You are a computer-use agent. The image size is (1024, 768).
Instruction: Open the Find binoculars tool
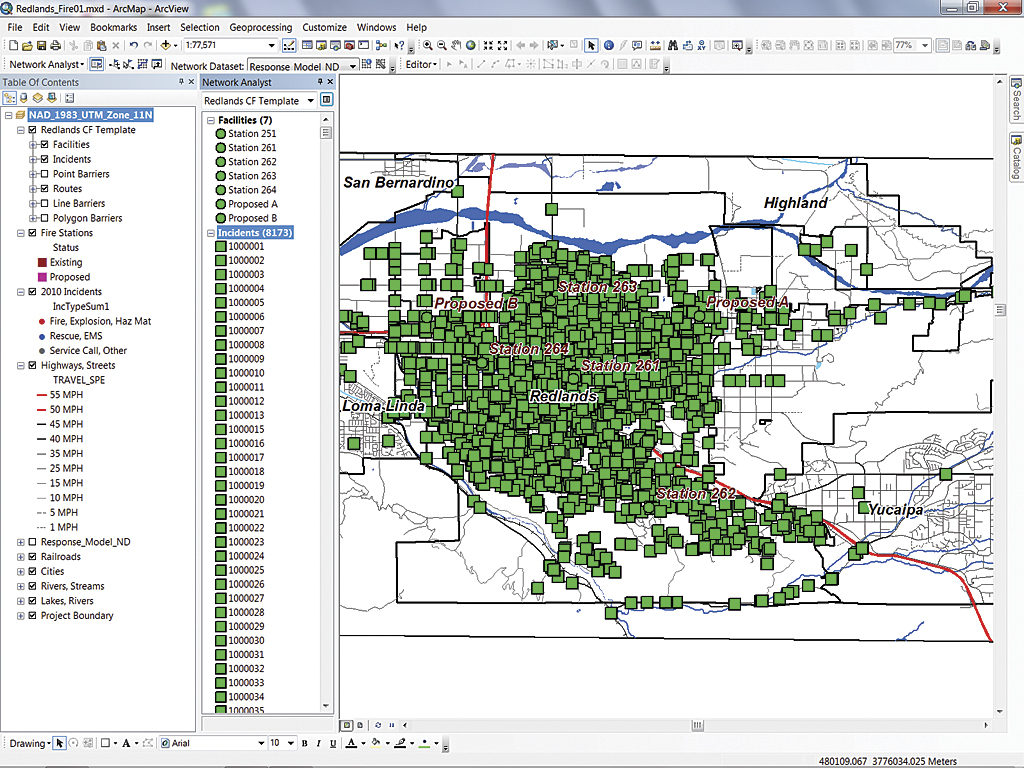(x=673, y=46)
